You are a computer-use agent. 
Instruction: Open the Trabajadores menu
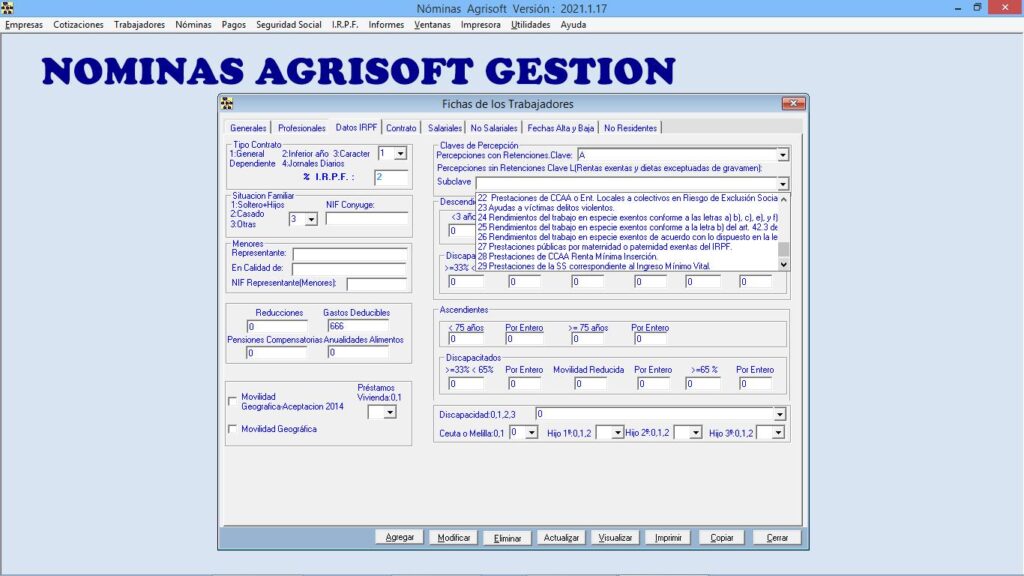[x=139, y=25]
